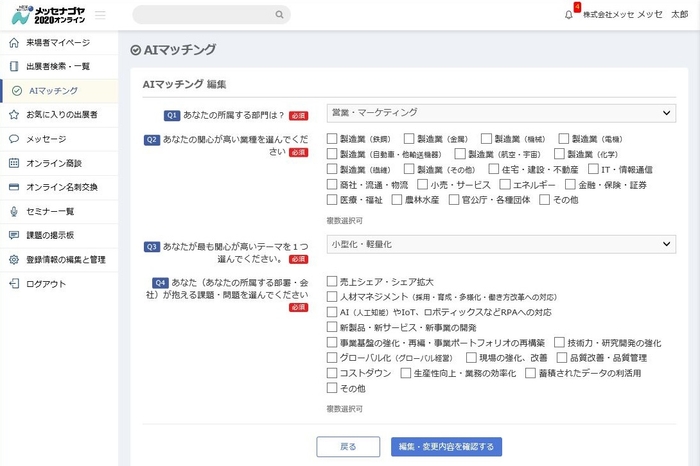Click the heart icon for お気に入りの出展者
Viewport: 700px width, 466px height.
13,115
